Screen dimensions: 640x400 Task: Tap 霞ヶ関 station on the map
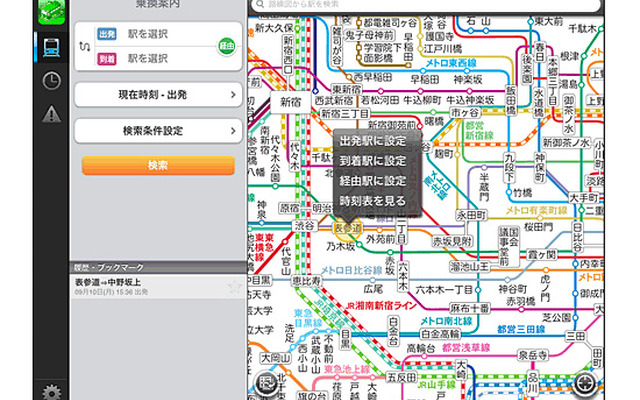tap(541, 255)
